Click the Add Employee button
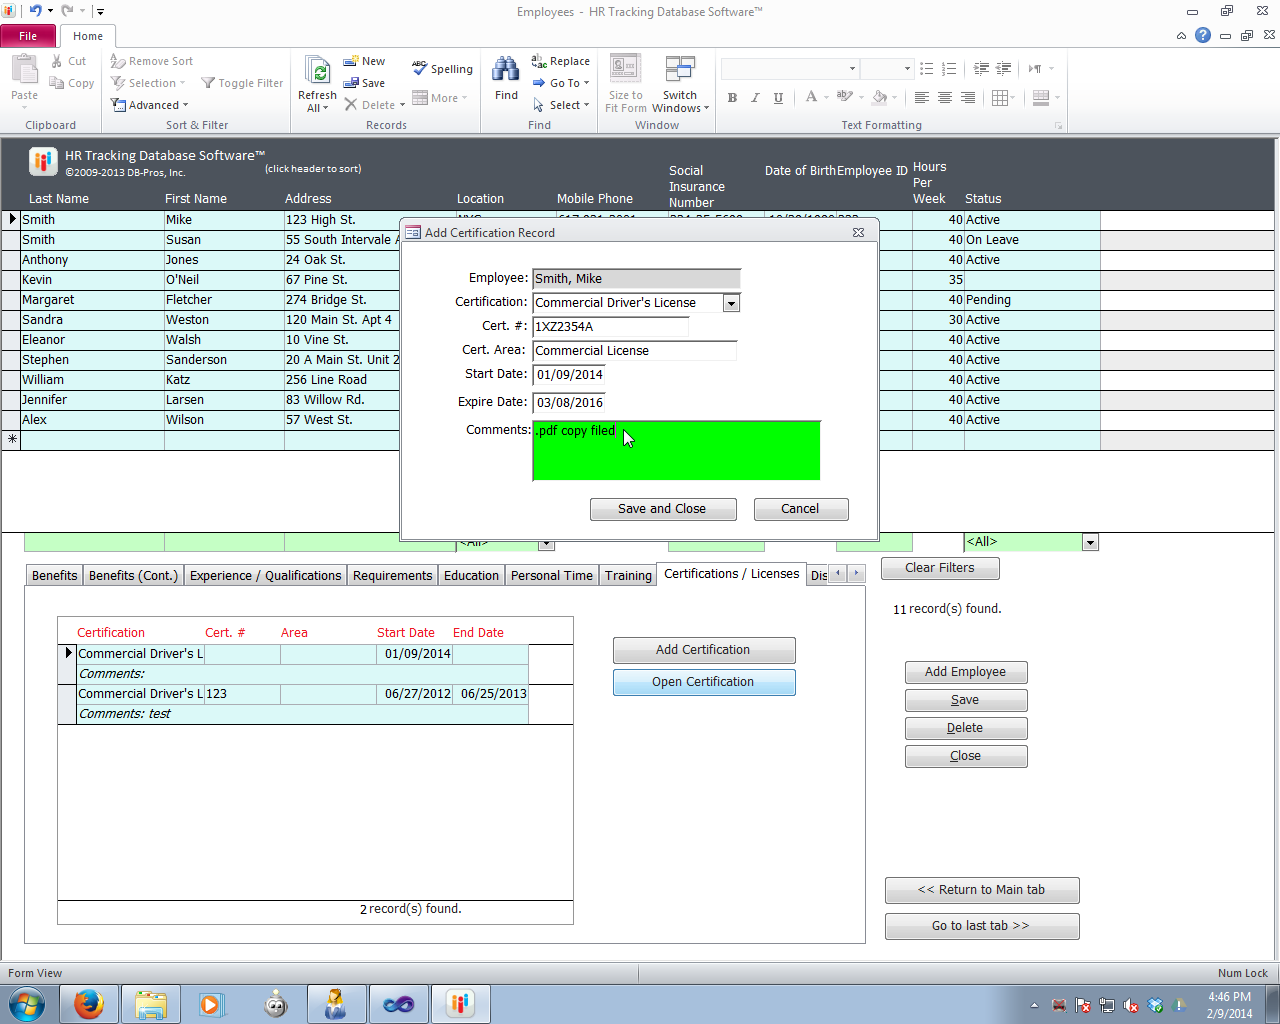 tap(965, 672)
